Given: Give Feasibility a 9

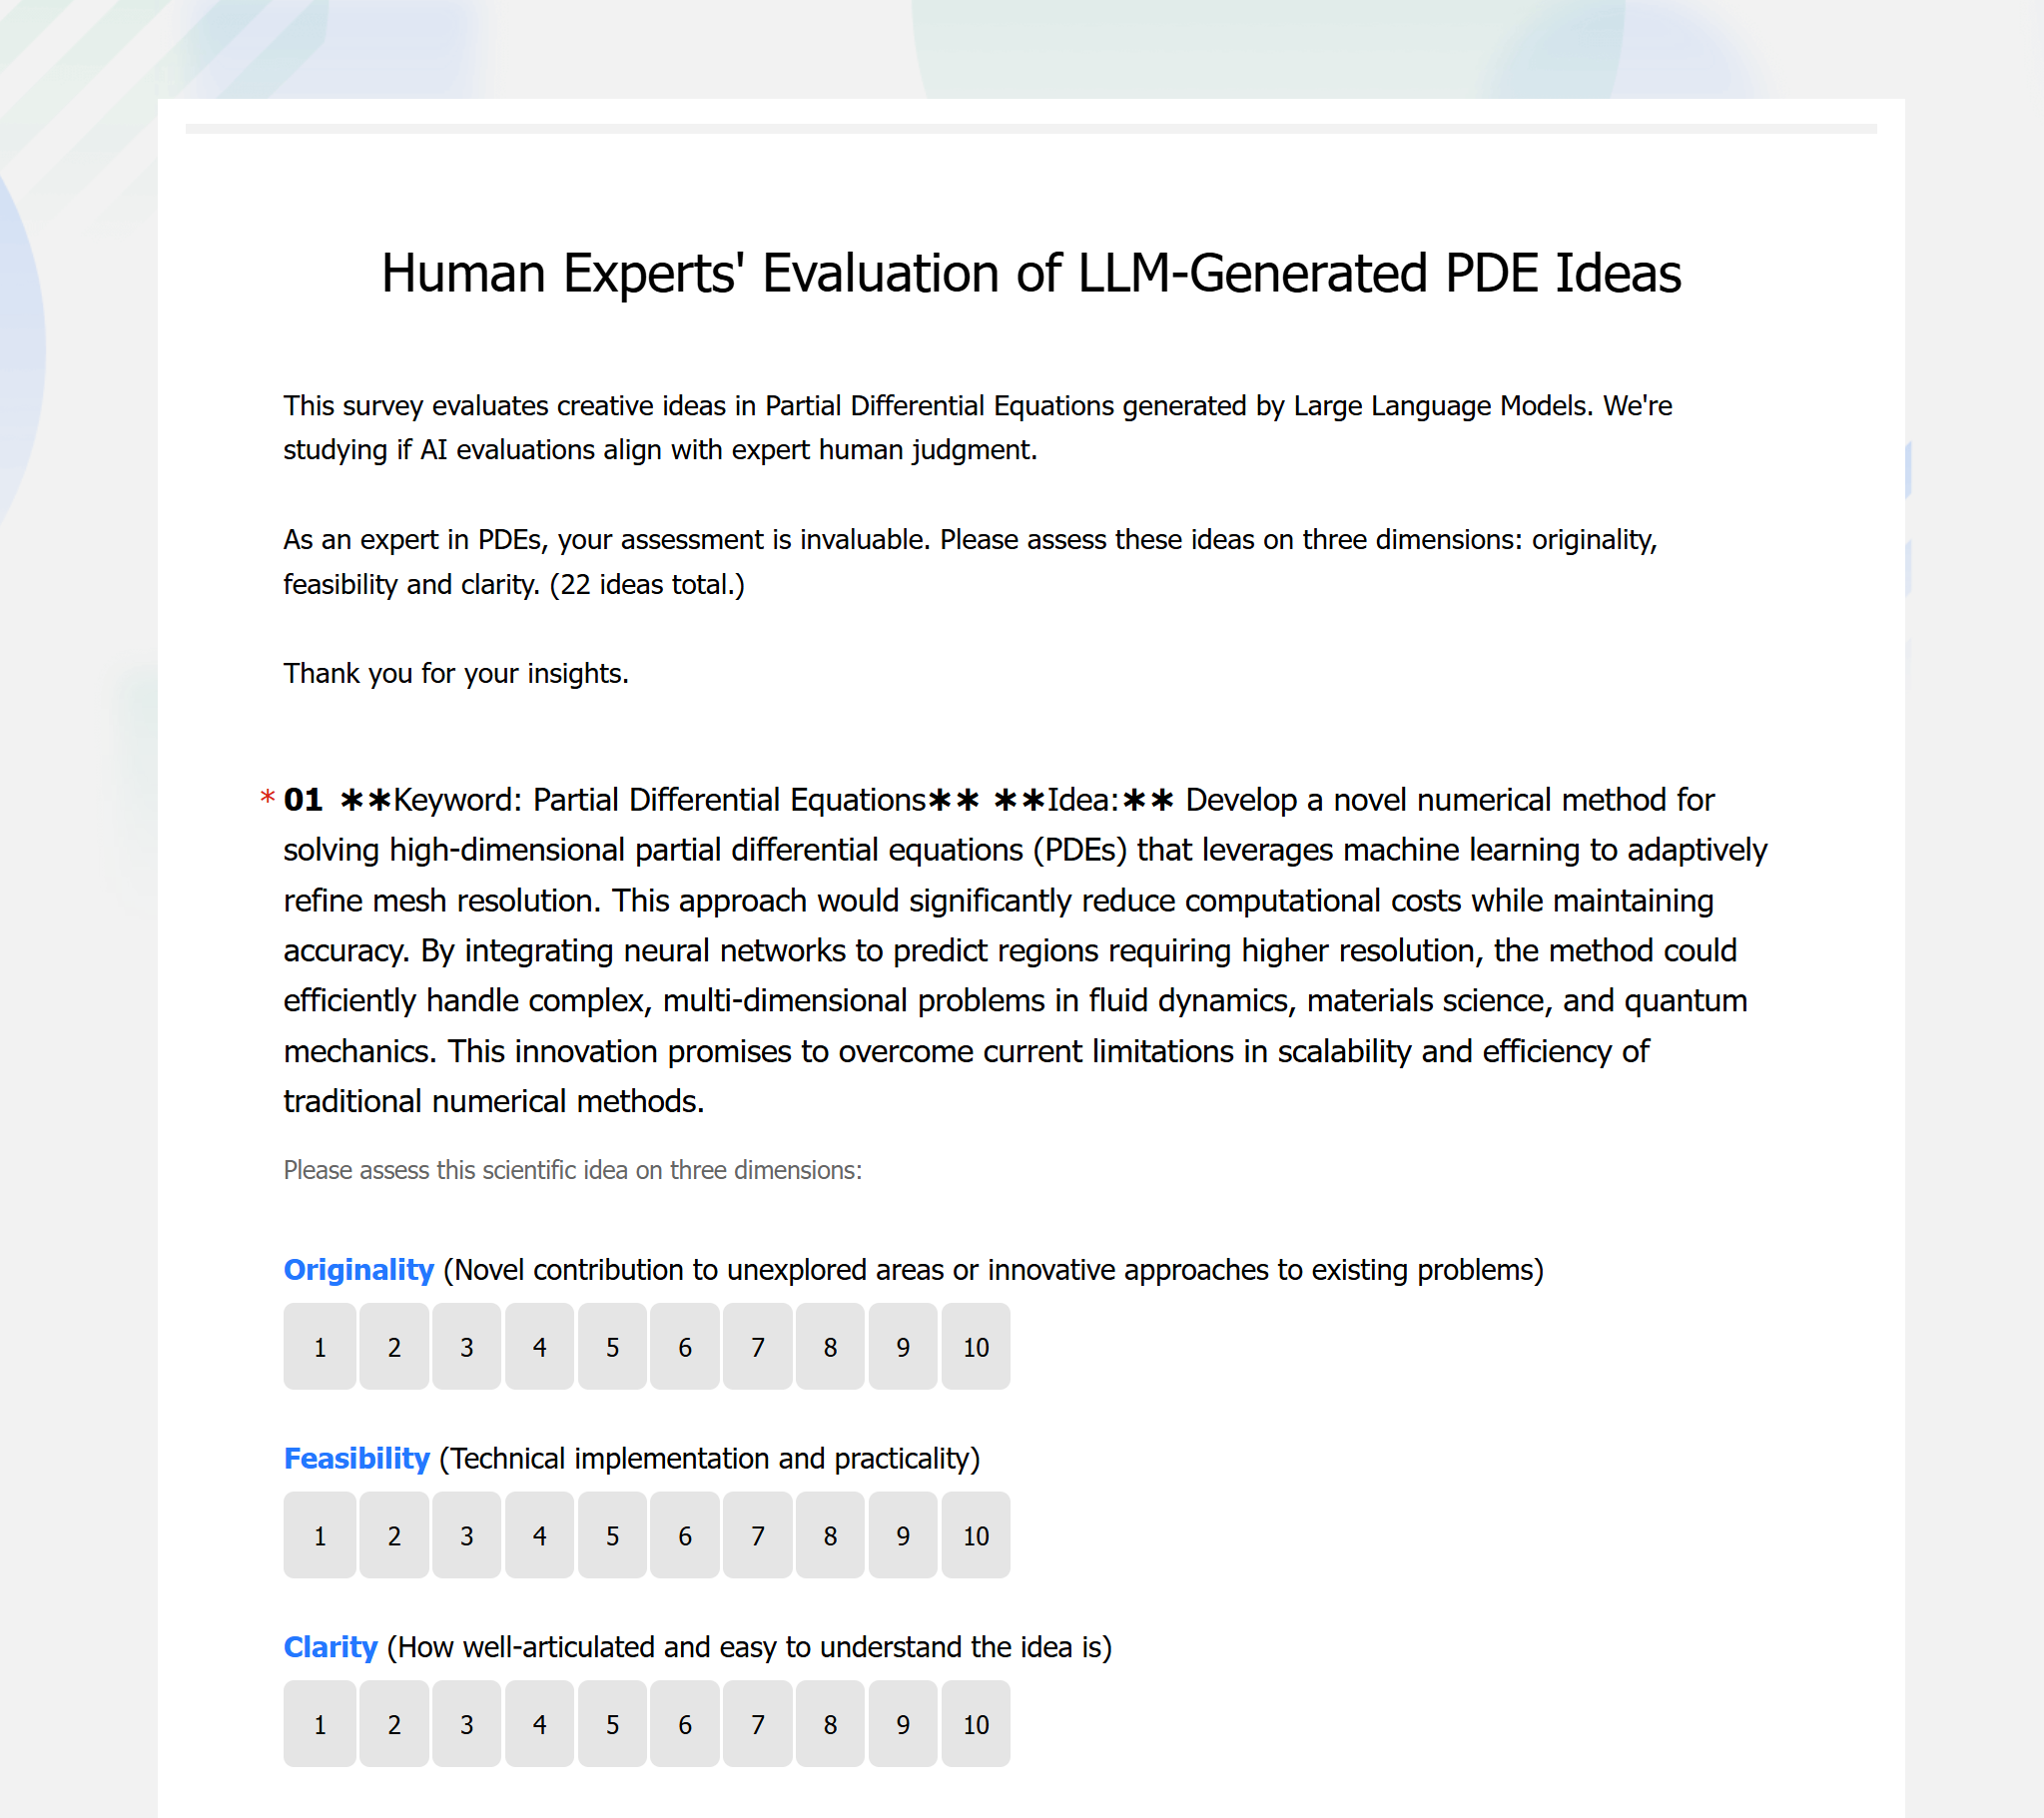Looking at the screenshot, I should point(903,1535).
